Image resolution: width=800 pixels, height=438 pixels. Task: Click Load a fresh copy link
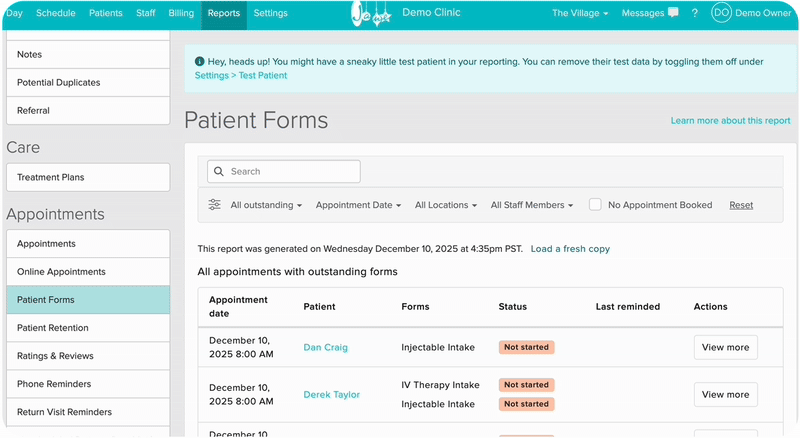(570, 249)
